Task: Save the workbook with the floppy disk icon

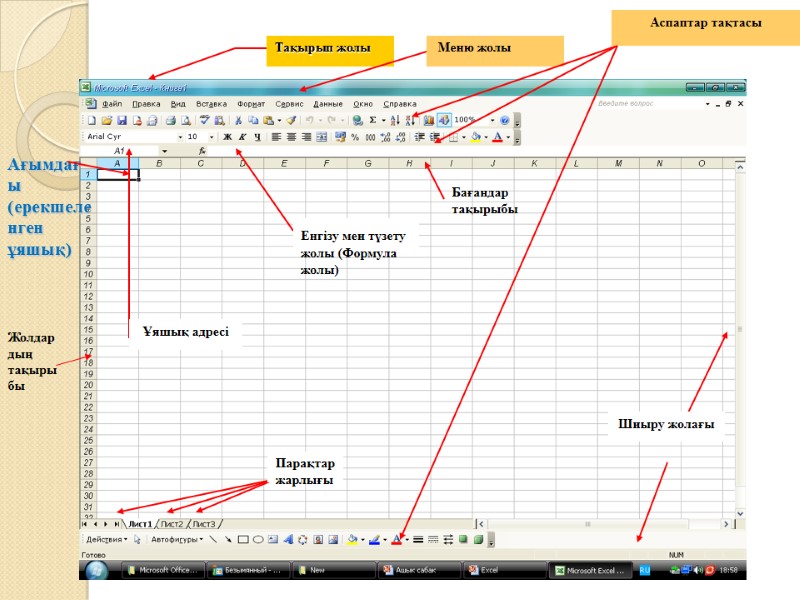Action: (x=121, y=120)
